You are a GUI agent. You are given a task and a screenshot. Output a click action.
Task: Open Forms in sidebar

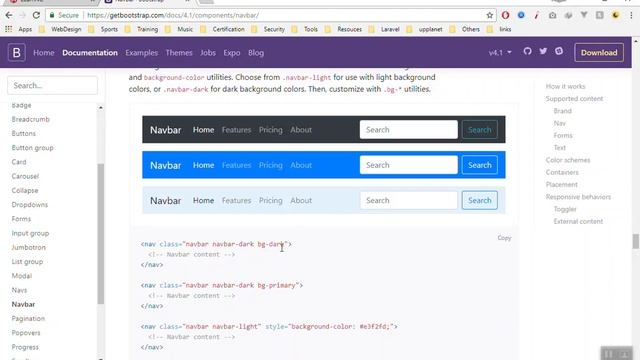pyautogui.click(x=21, y=219)
